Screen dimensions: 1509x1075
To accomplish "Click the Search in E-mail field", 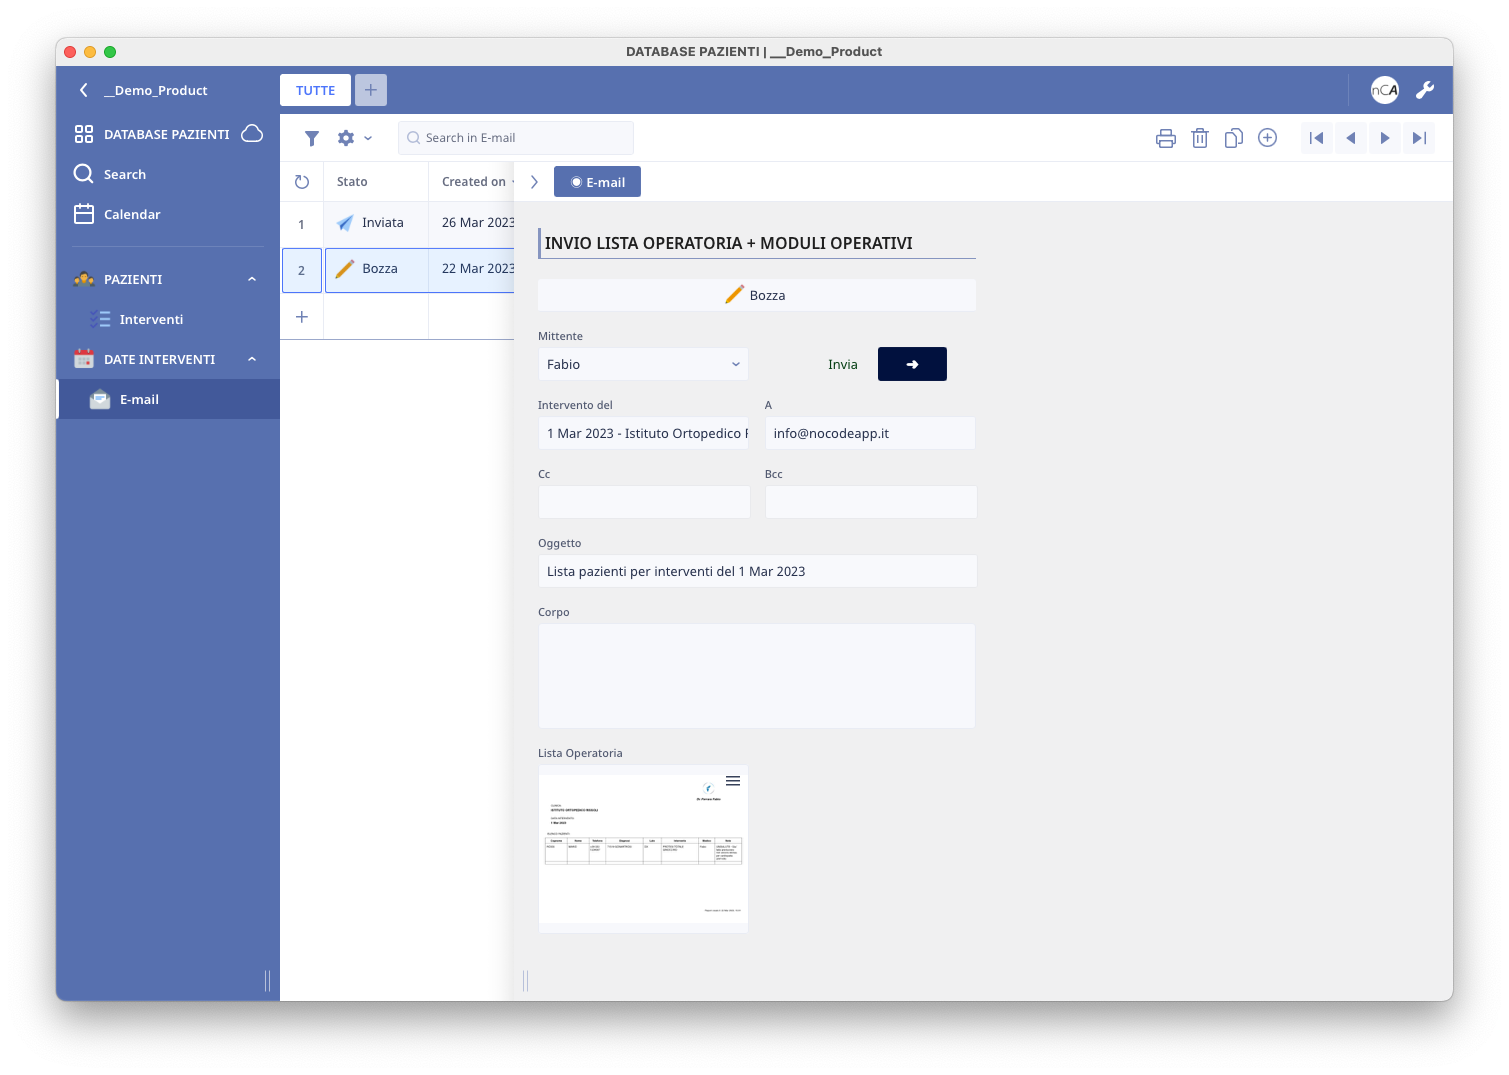I will (516, 138).
